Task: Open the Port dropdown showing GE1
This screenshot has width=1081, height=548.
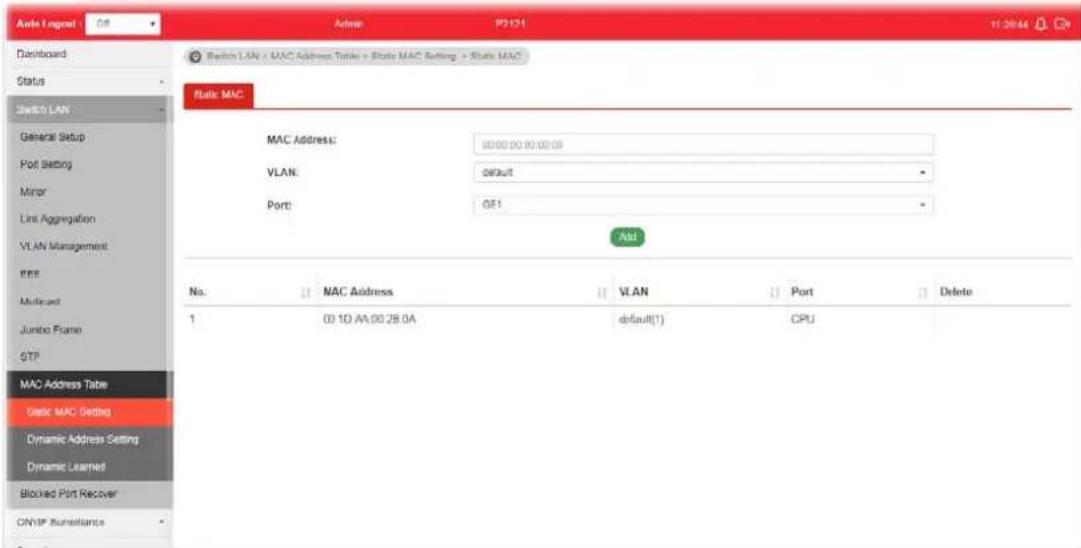Action: pos(703,205)
